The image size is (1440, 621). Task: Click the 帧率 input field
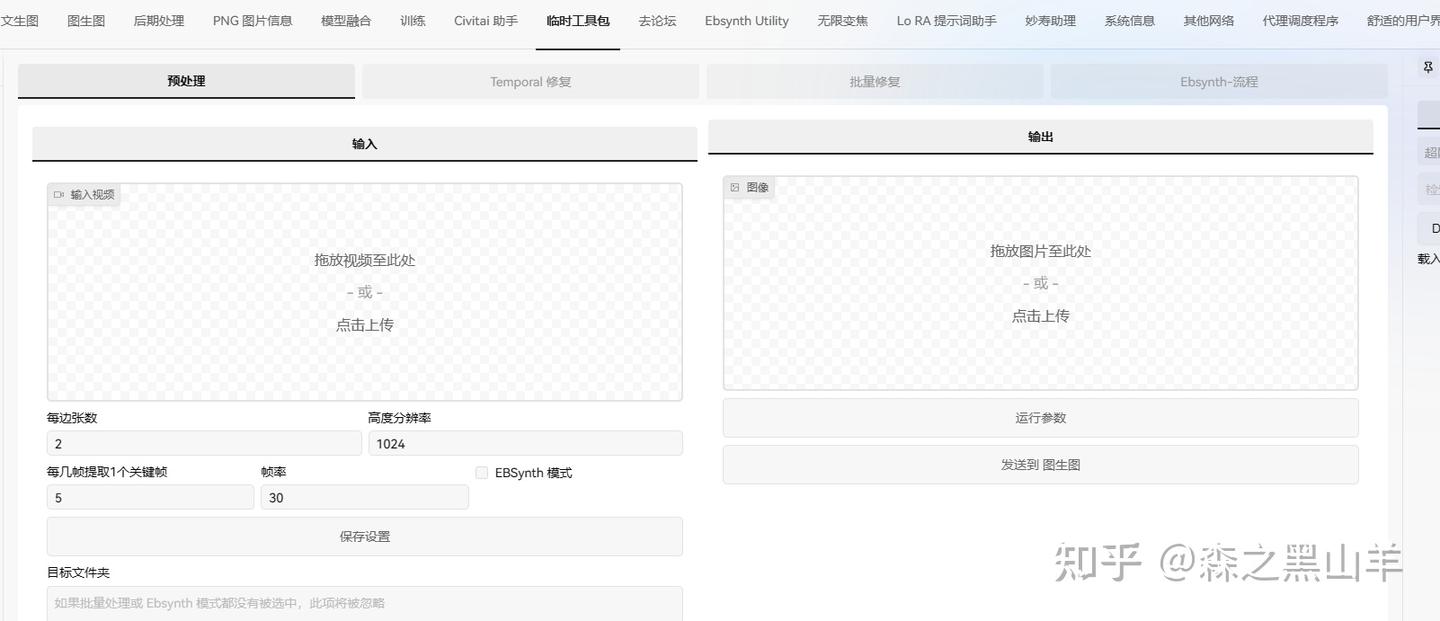[364, 496]
